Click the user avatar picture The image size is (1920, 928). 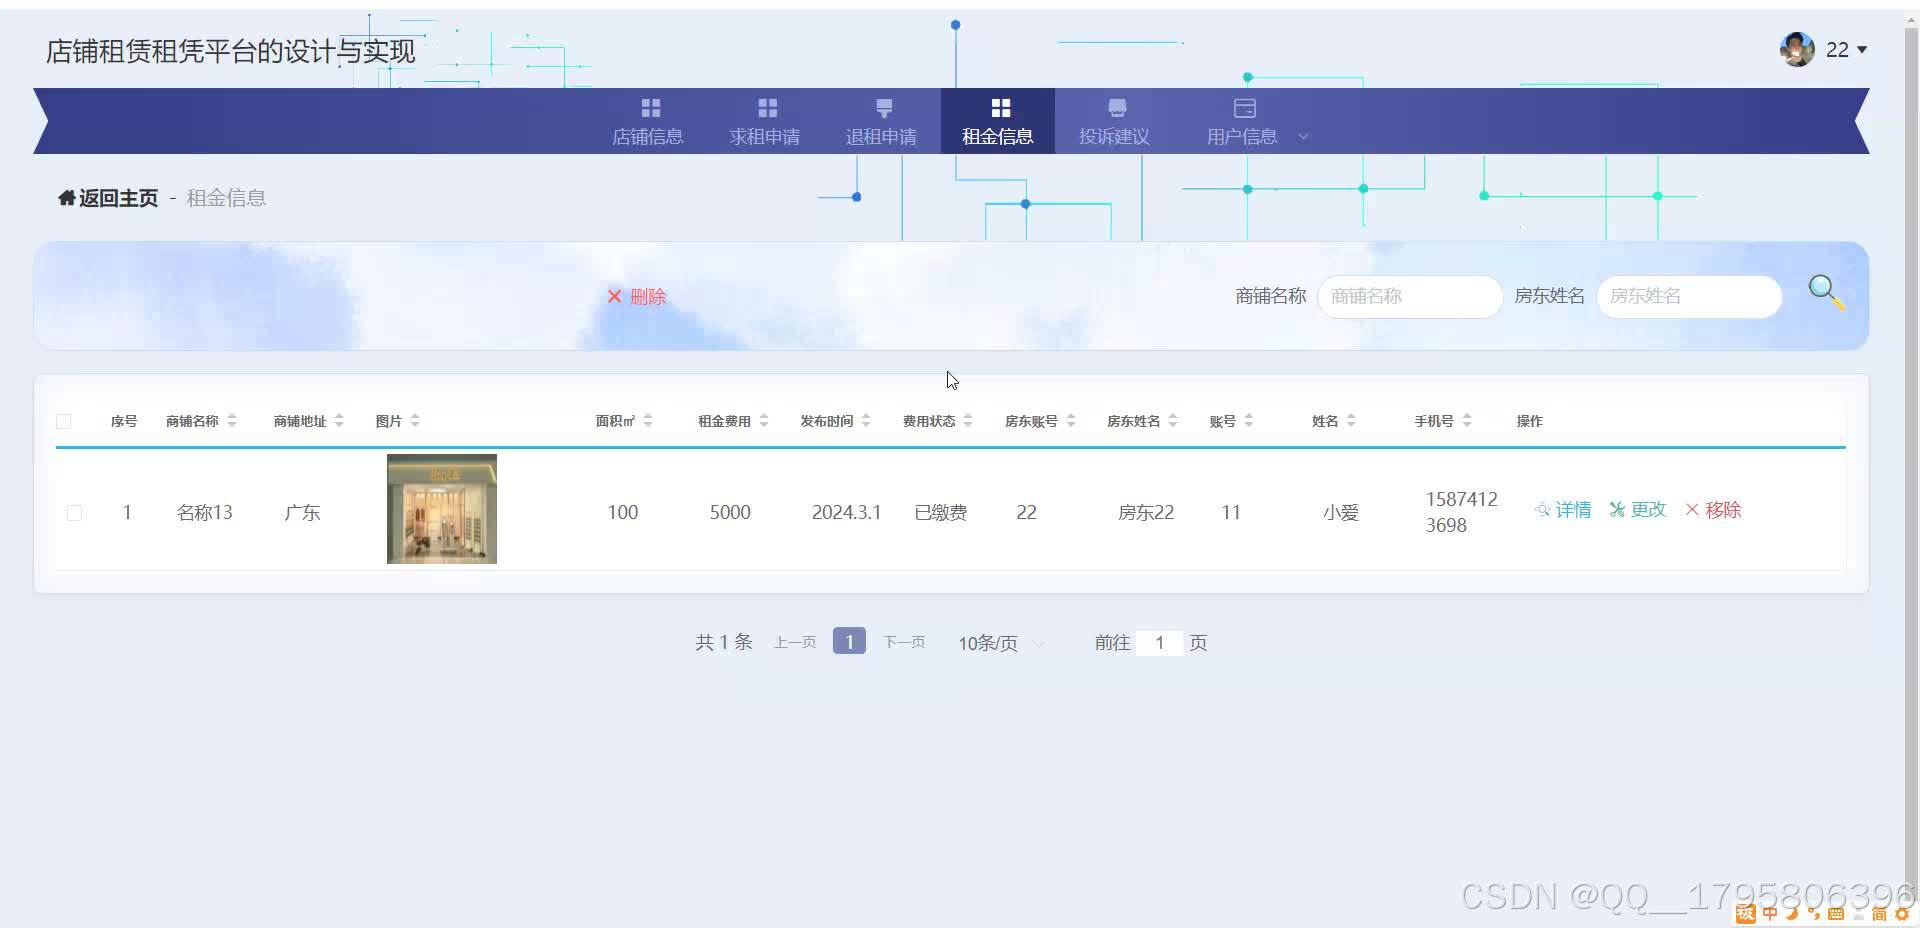pos(1797,49)
